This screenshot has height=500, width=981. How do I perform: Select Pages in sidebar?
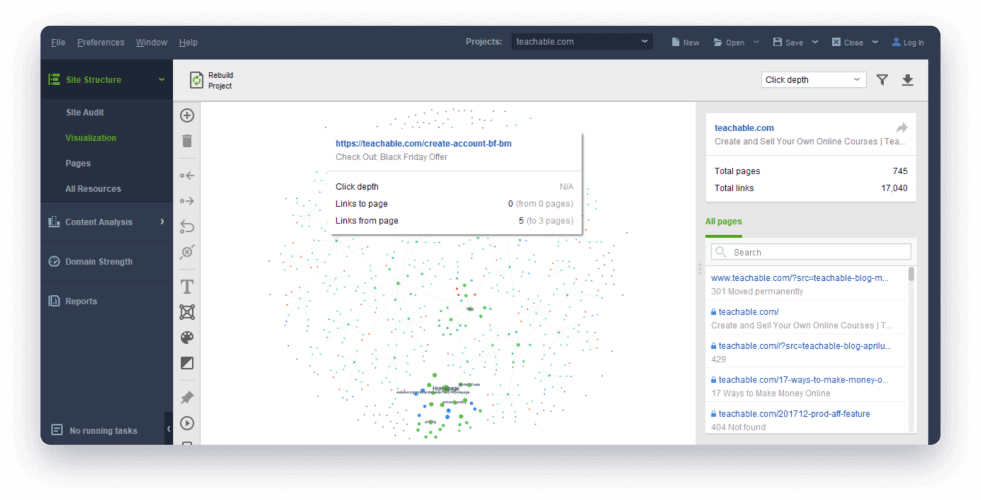(x=78, y=163)
